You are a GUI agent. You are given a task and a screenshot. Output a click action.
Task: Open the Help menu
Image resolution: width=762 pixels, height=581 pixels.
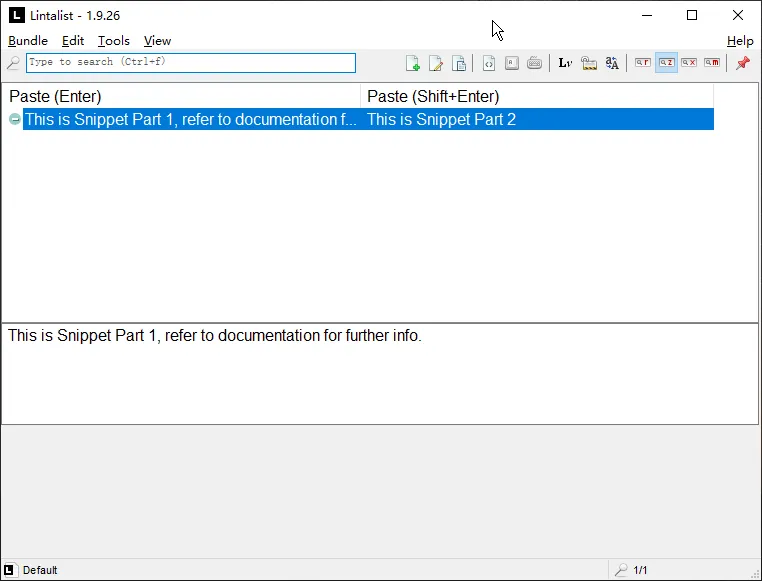coord(740,41)
